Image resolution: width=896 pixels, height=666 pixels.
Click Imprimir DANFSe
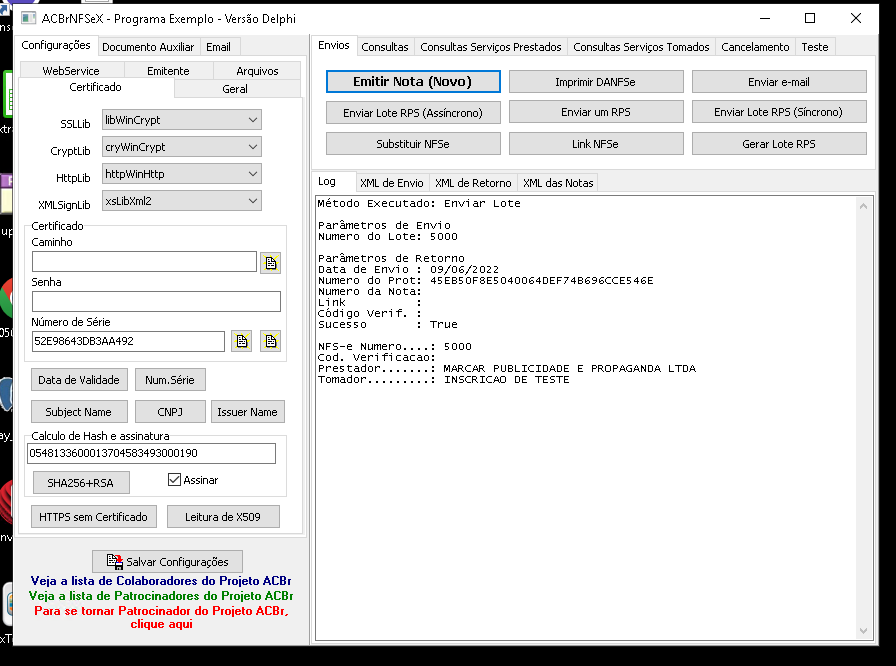[596, 82]
